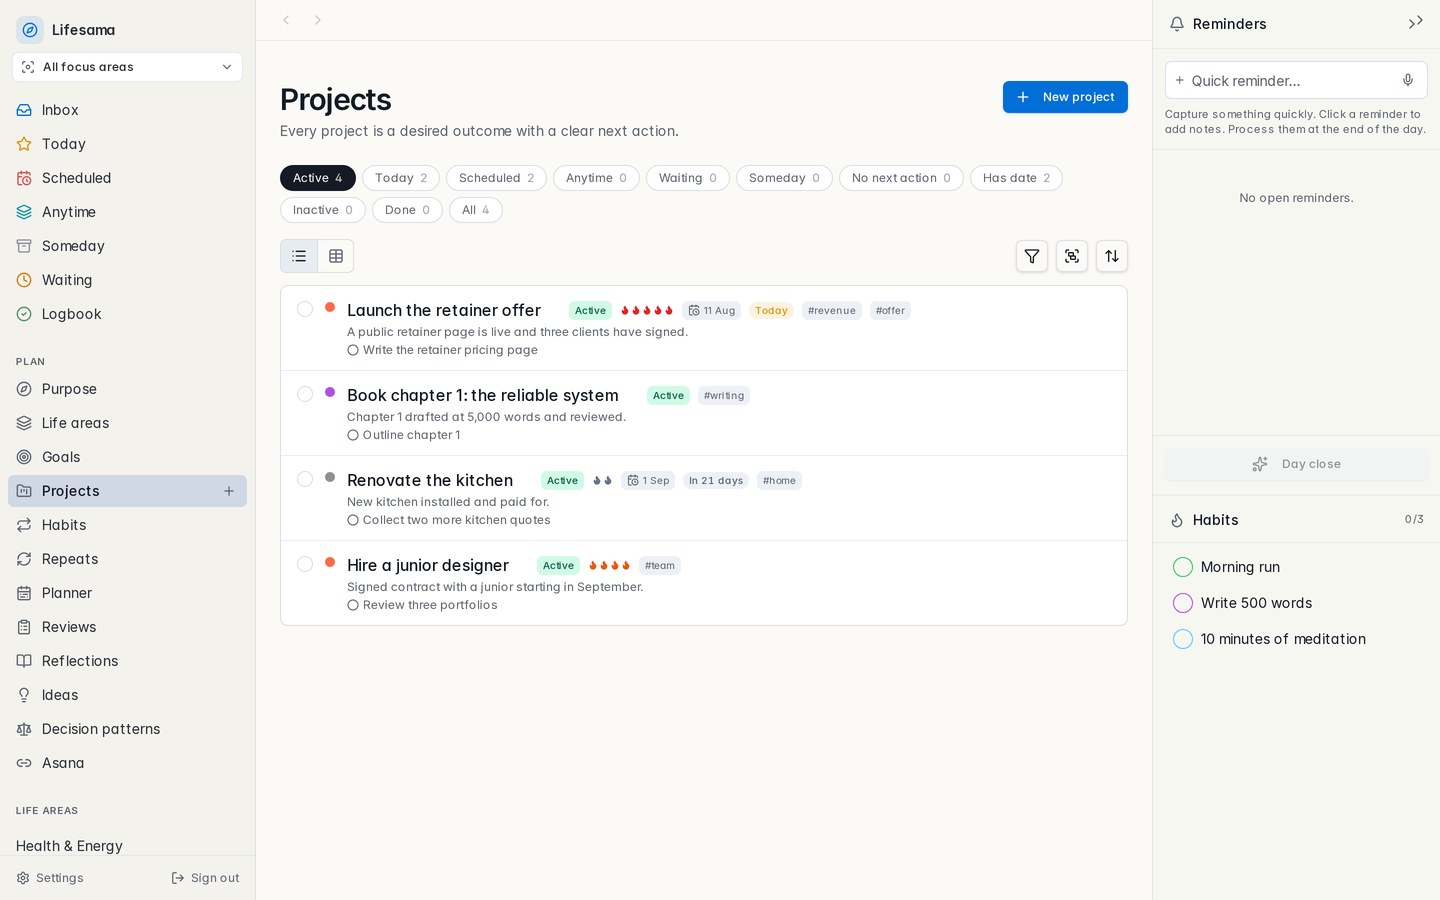Click the '#revenue' tag
Image resolution: width=1440 pixels, height=900 pixels.
pyautogui.click(x=832, y=311)
